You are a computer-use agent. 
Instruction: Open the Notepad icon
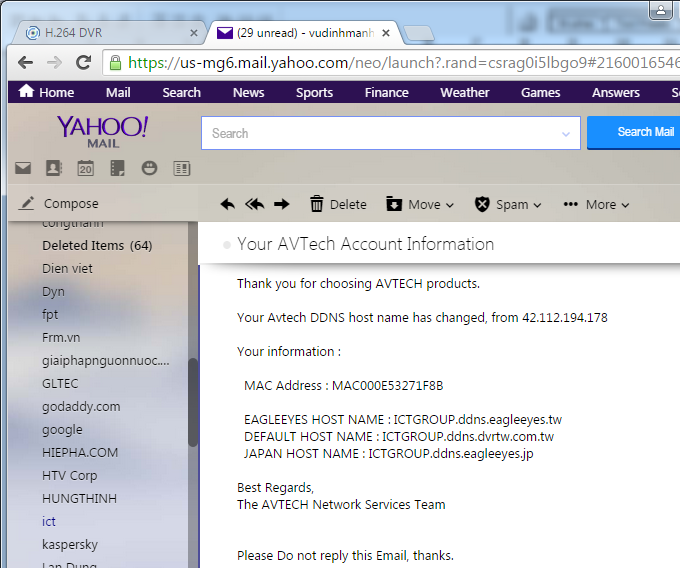click(x=117, y=168)
